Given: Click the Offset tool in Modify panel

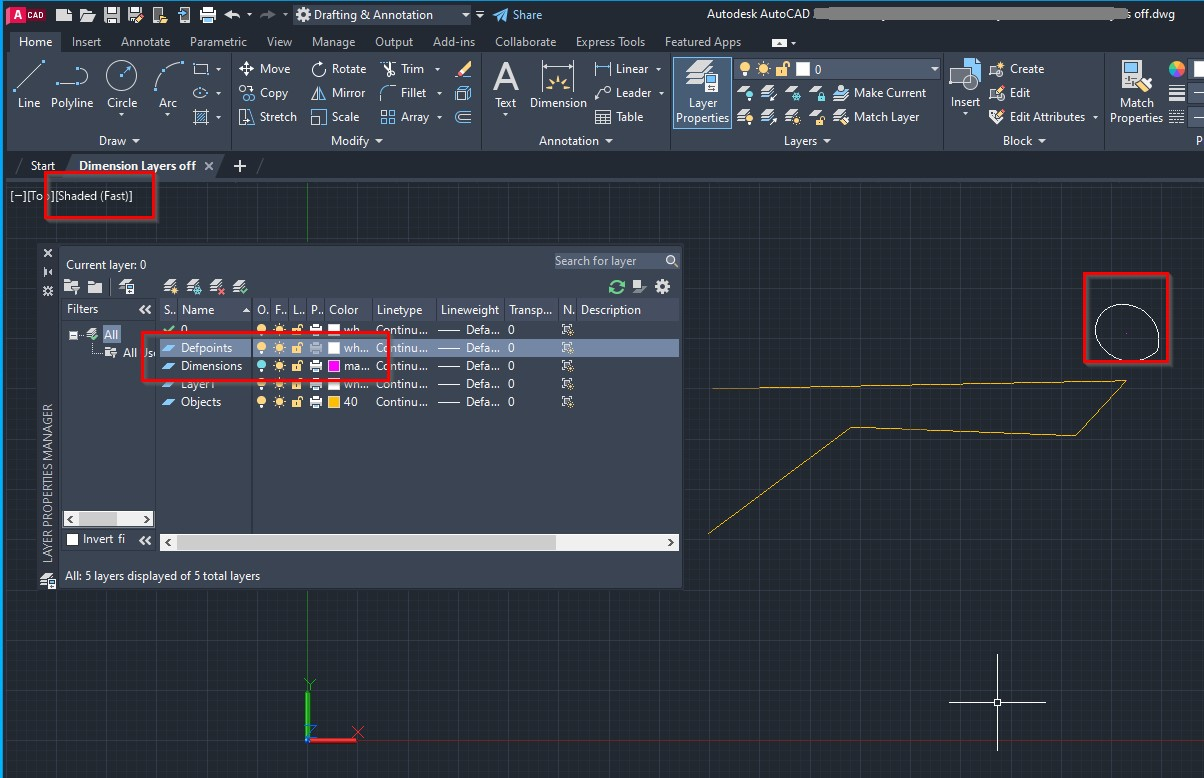Looking at the screenshot, I should [x=463, y=117].
